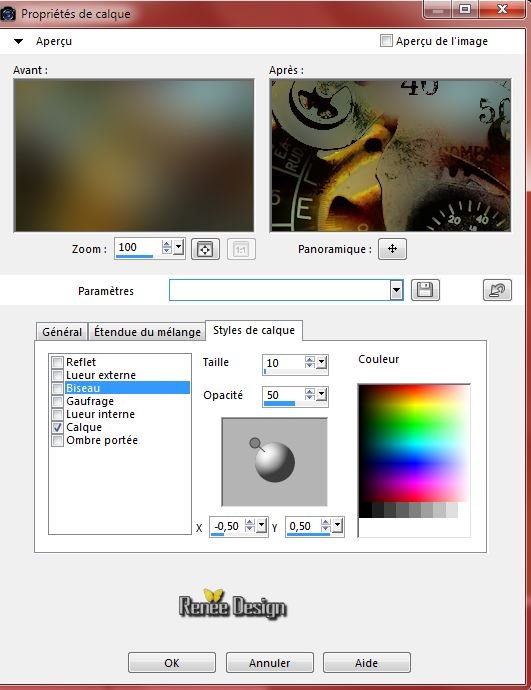Viewport: 531px width, 690px height.
Task: Confirm with the OK button
Action: coord(172,663)
